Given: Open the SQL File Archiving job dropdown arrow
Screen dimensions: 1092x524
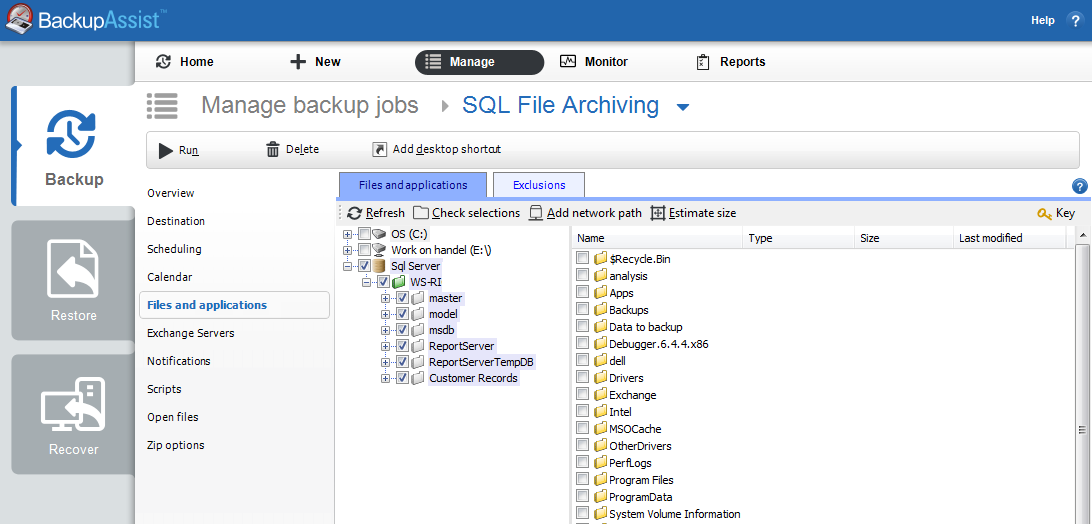Looking at the screenshot, I should tap(683, 107).
